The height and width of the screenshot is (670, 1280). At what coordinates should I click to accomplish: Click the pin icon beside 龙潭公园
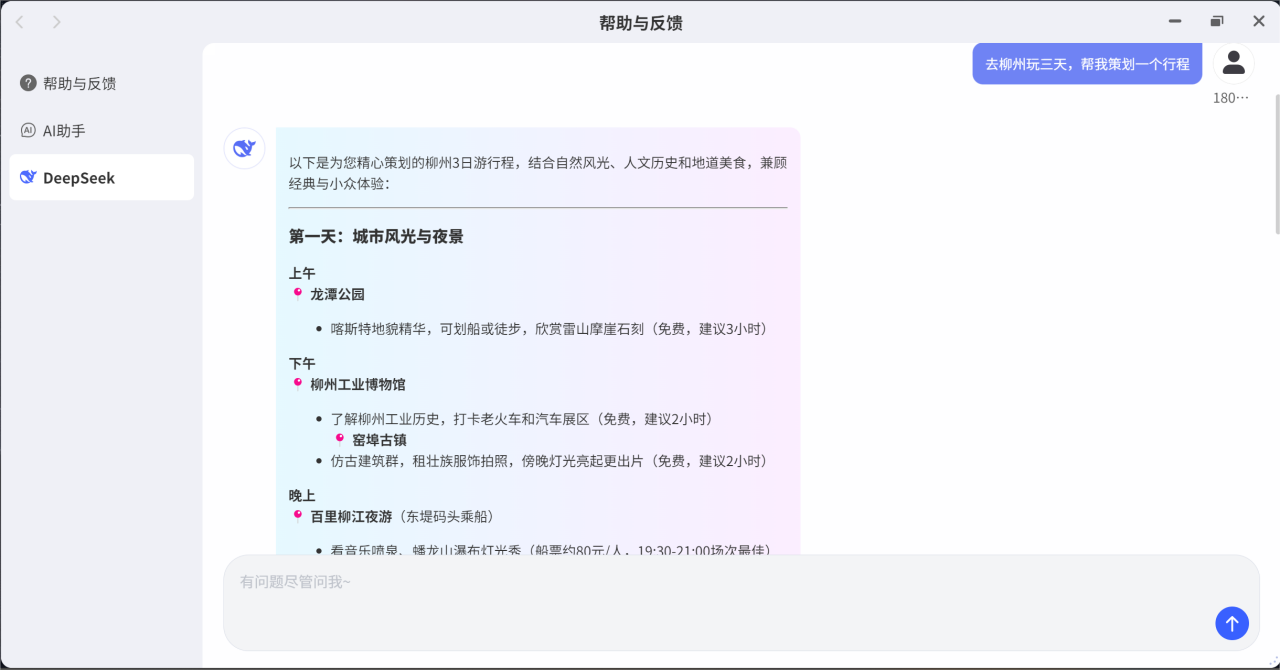(x=297, y=294)
